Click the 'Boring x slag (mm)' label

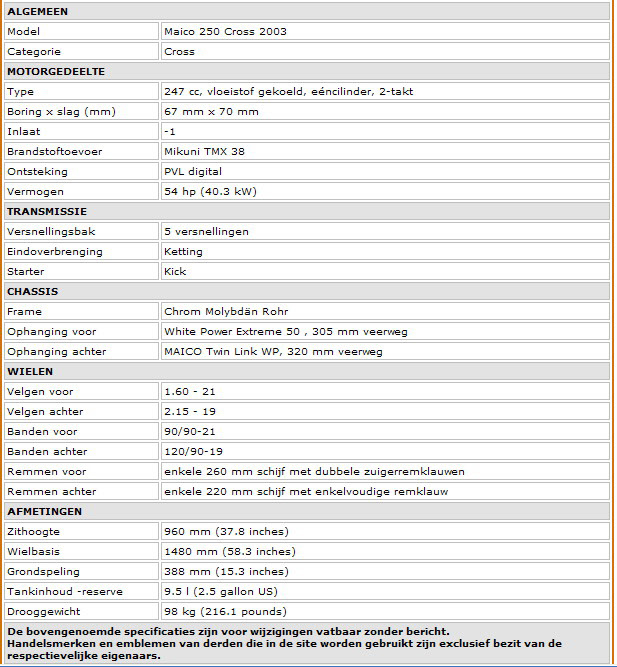61,111
